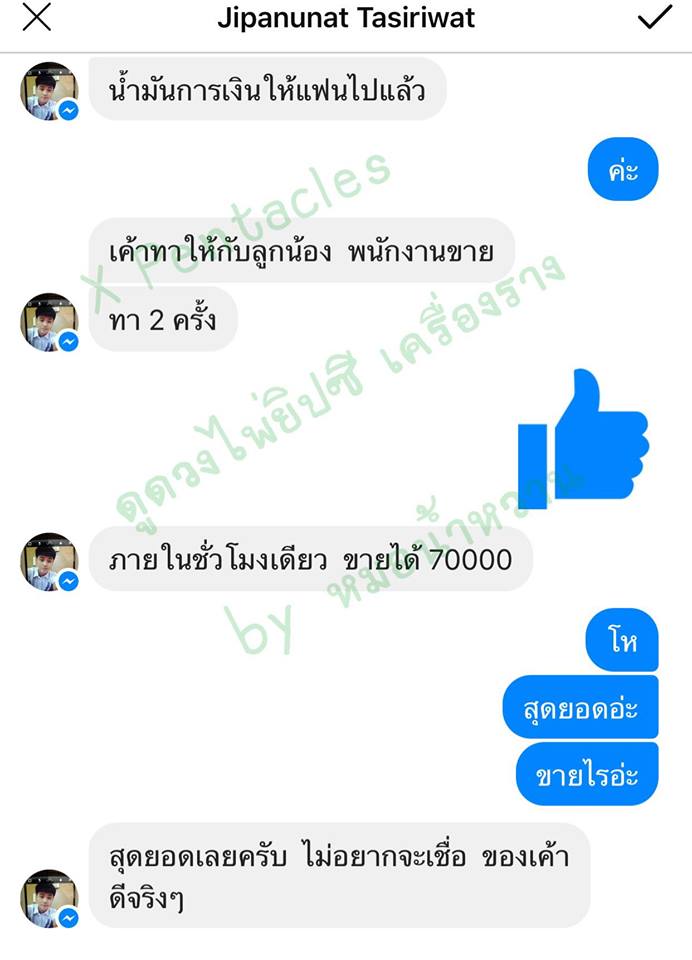The width and height of the screenshot is (692, 960).
Task: Tap avatar beside the last 'ดีจริงๆ' message
Action: 49,898
